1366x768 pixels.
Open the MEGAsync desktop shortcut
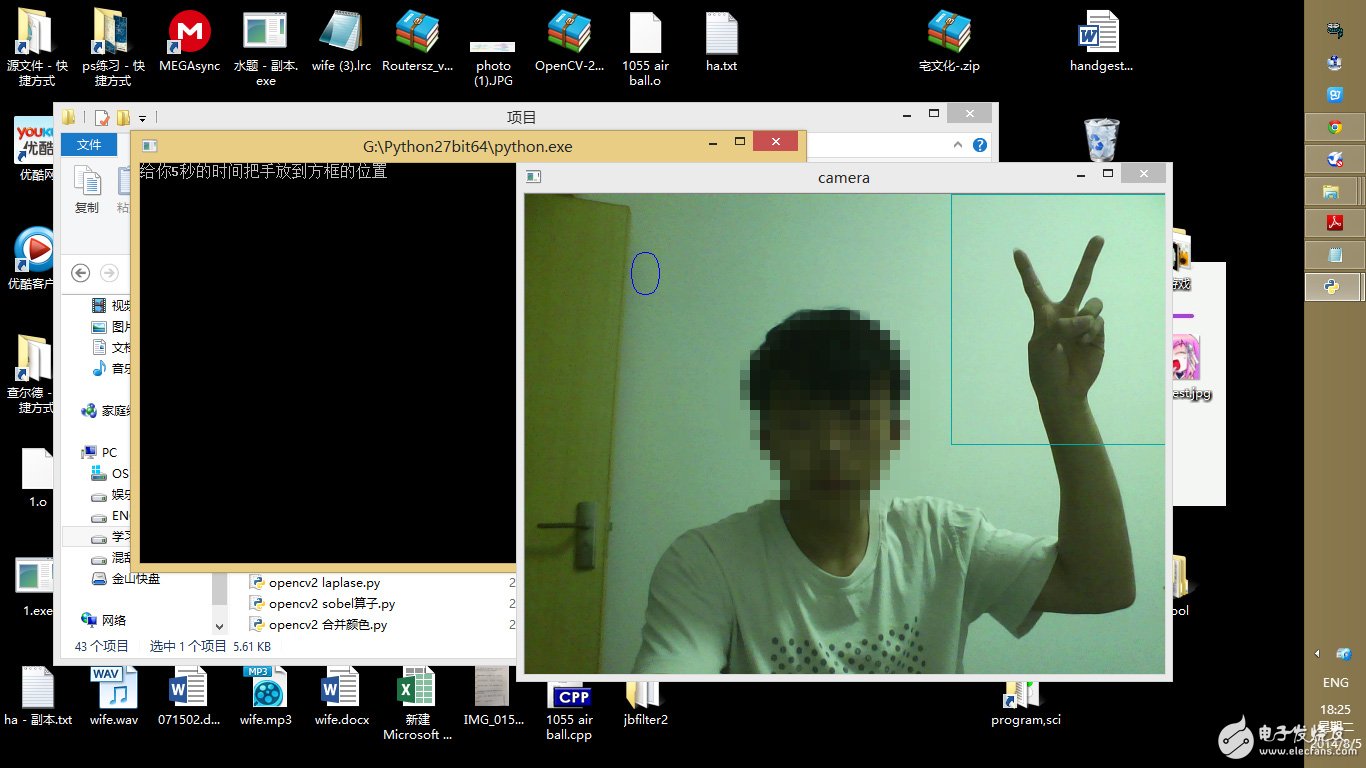[189, 35]
